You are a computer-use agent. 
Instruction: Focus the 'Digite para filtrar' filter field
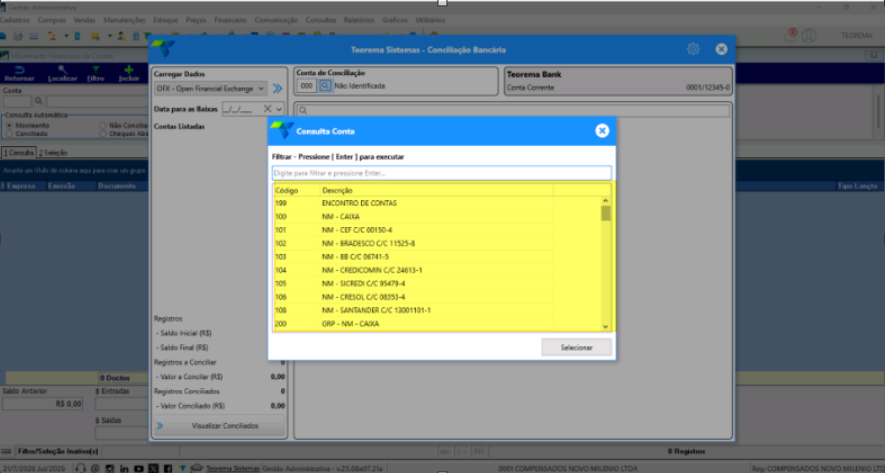441,173
